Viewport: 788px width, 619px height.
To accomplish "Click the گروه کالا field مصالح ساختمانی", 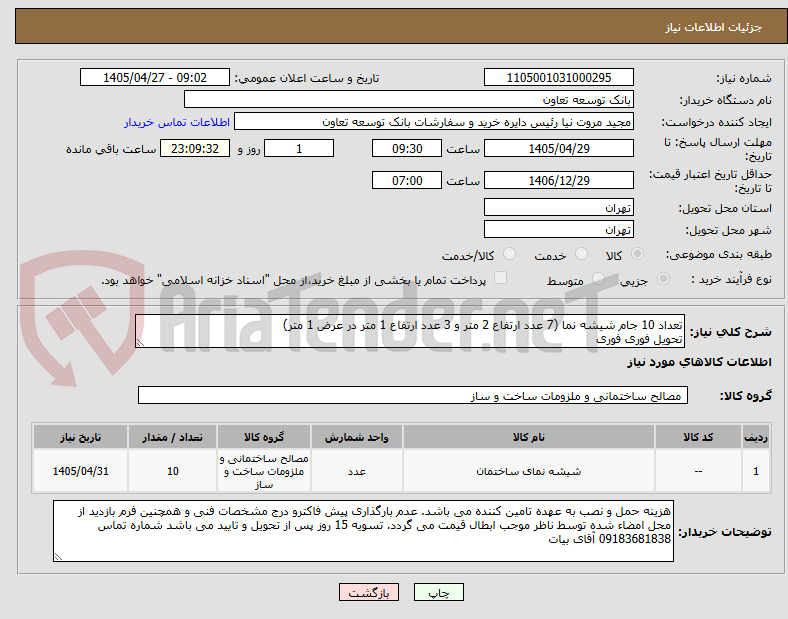I will pyautogui.click(x=413, y=395).
